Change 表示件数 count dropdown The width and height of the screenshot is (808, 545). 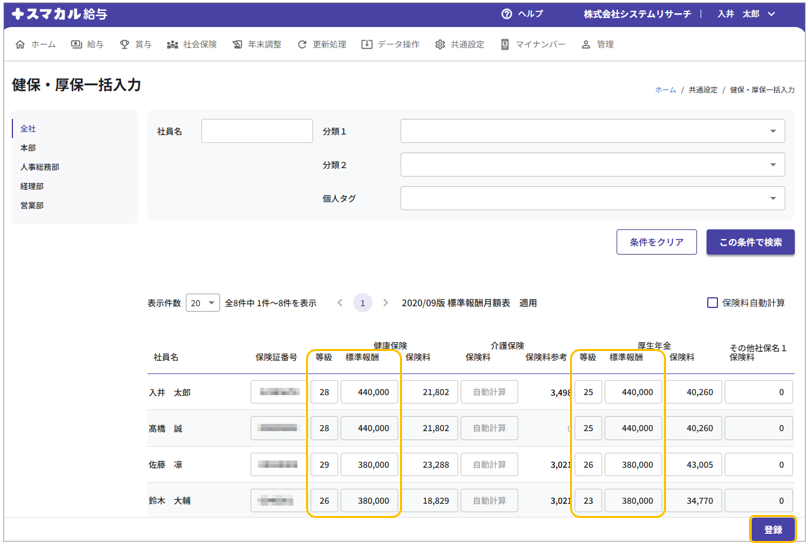coord(202,303)
